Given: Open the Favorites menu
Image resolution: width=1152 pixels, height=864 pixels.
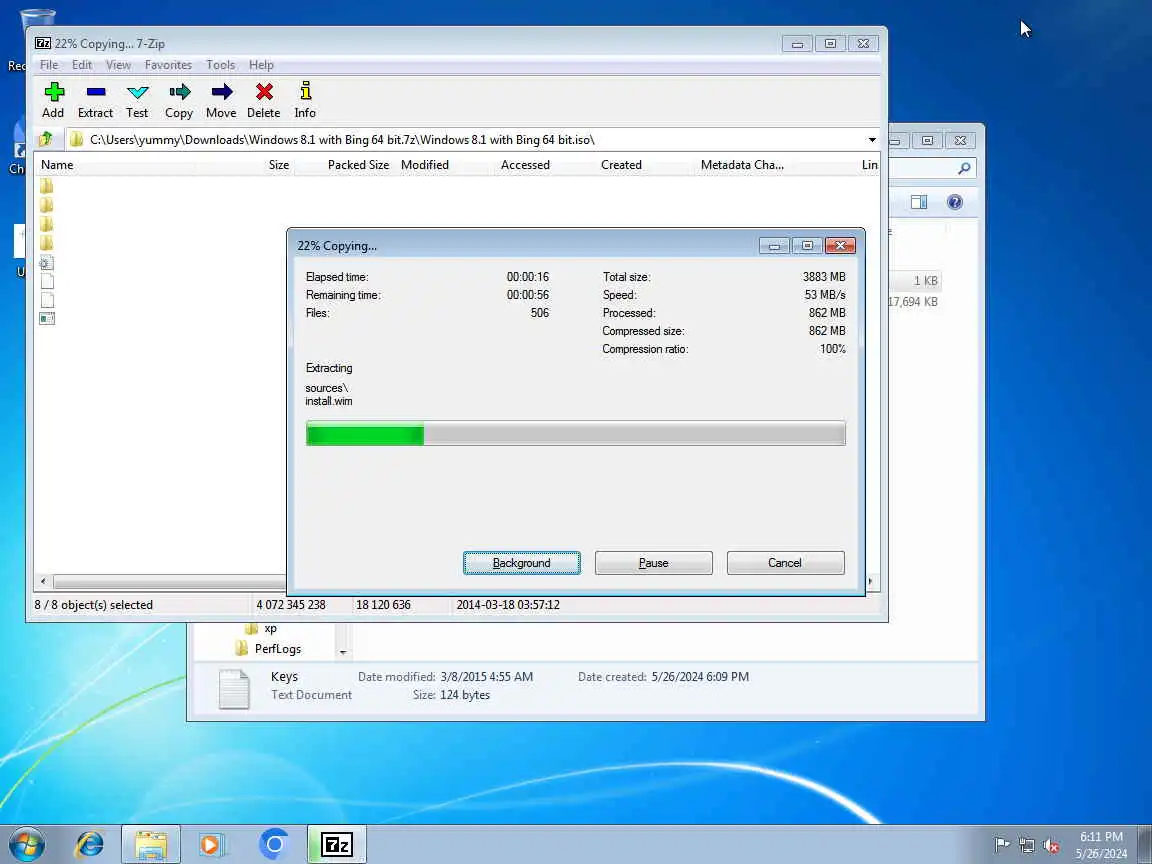Looking at the screenshot, I should coord(168,65).
